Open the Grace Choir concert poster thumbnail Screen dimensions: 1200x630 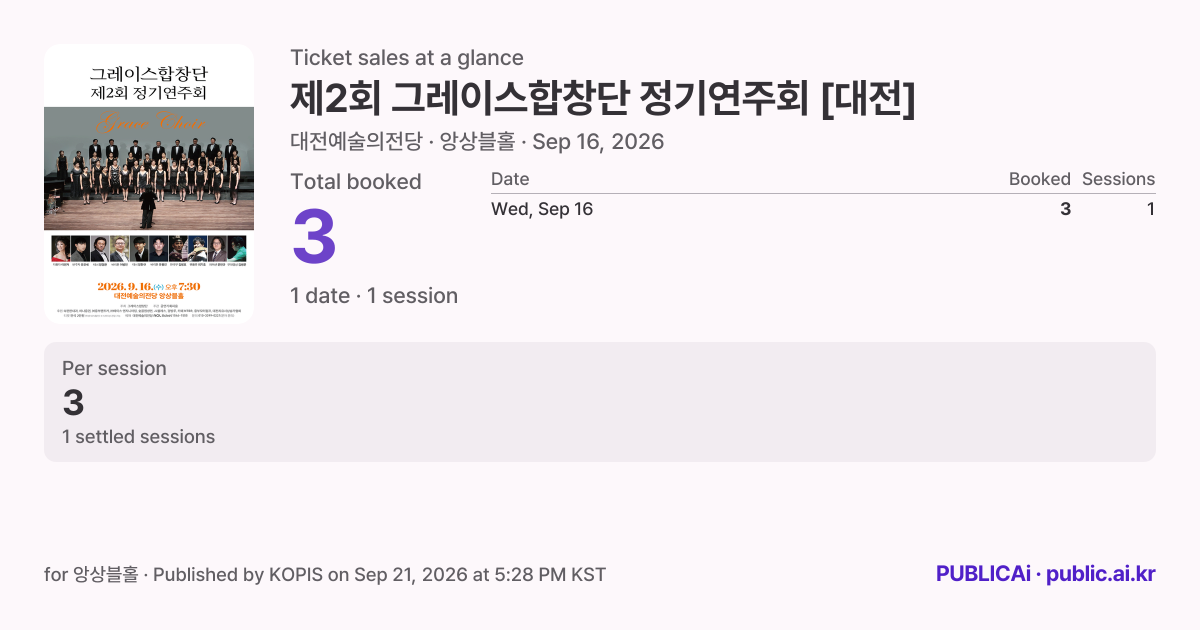point(149,183)
